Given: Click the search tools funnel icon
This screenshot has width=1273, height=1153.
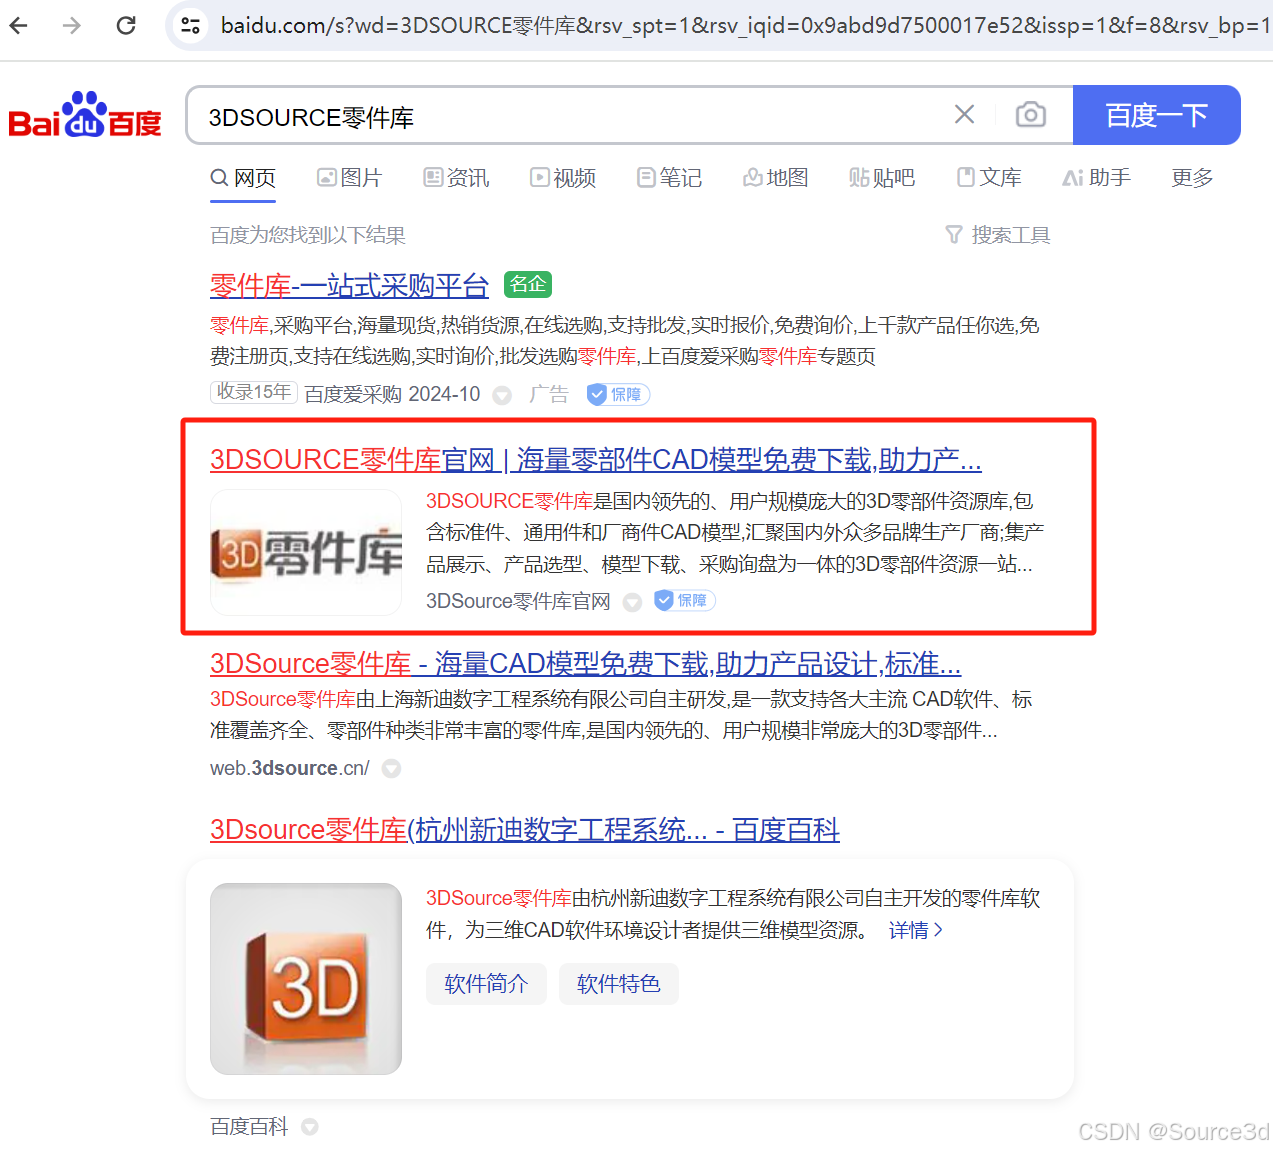Looking at the screenshot, I should pos(953,235).
